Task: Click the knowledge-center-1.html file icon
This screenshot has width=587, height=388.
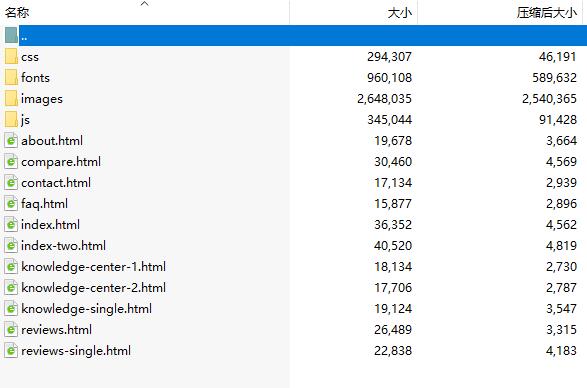Action: (11, 267)
